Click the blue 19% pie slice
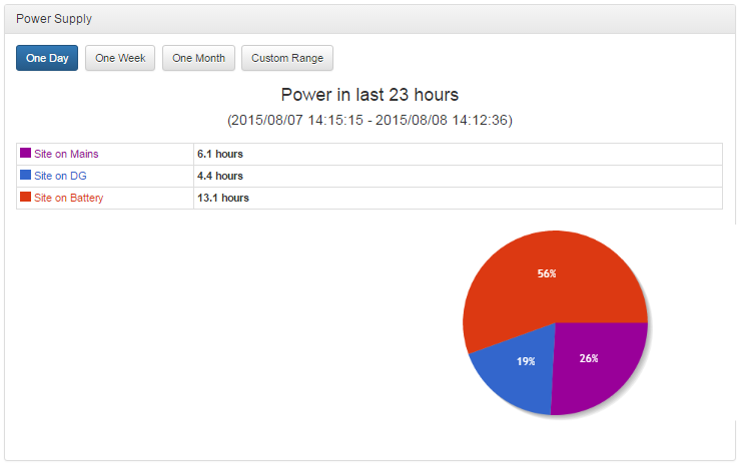Screen dimensions: 738x465 tap(518, 372)
